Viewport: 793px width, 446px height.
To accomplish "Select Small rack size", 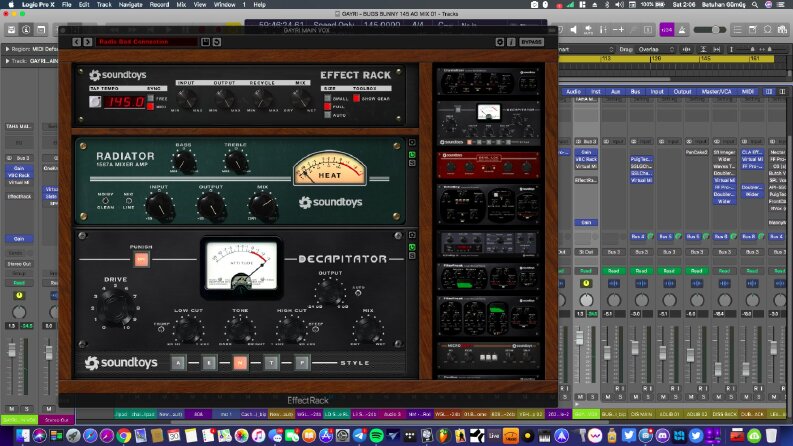I will click(328, 99).
